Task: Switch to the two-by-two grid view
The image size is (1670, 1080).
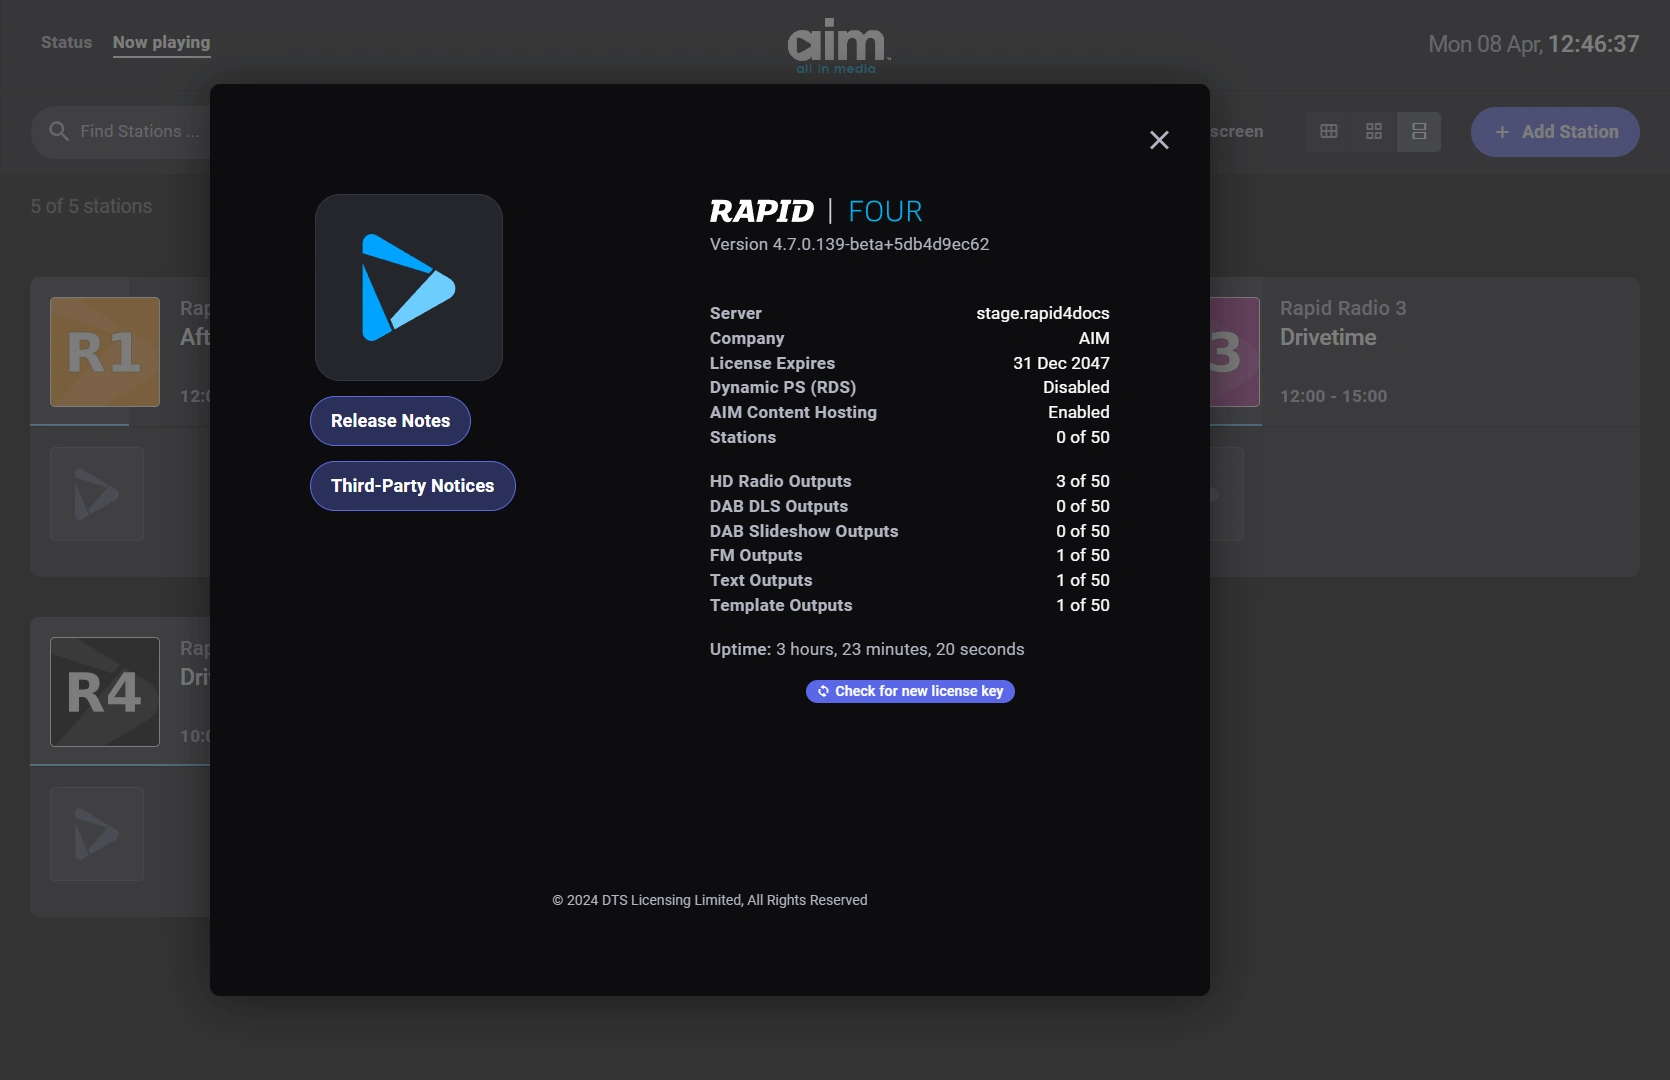Action: 1374,131
